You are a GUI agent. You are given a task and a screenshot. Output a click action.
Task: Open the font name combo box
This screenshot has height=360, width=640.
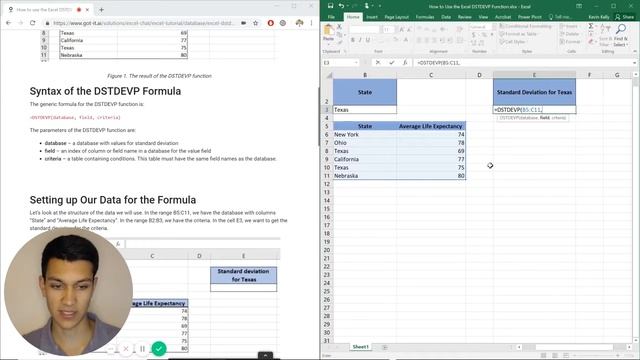click(x=364, y=29)
